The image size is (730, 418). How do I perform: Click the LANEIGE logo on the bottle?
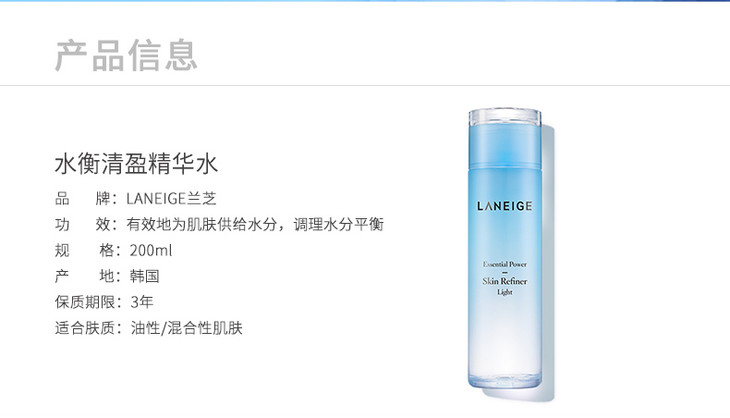point(505,206)
